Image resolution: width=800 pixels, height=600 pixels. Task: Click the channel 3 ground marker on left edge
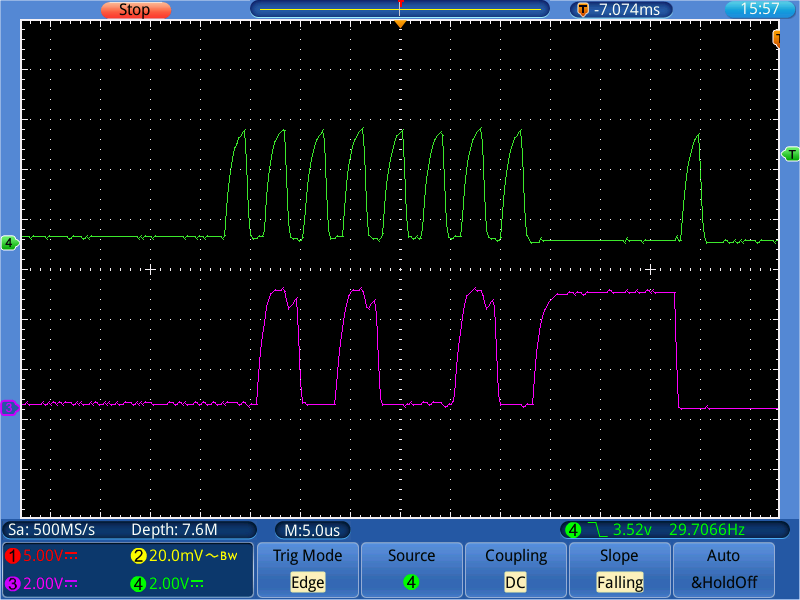[x=9, y=408]
